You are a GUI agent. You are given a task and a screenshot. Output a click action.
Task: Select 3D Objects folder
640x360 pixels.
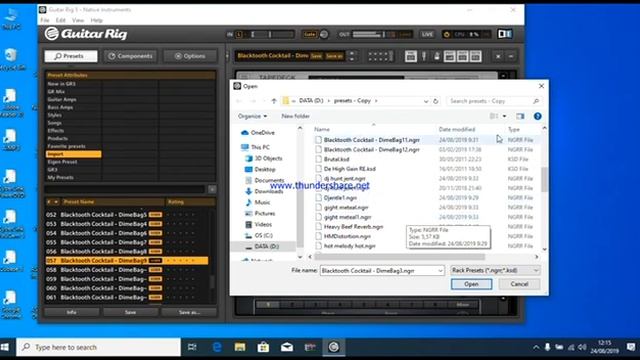268,158
